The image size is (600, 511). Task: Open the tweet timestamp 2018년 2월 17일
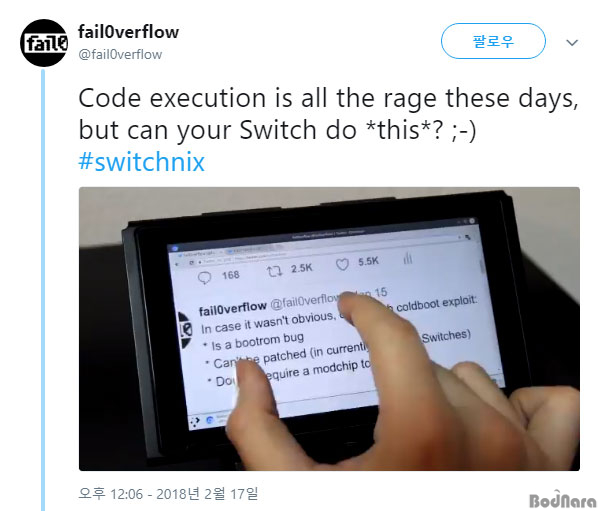click(x=168, y=494)
